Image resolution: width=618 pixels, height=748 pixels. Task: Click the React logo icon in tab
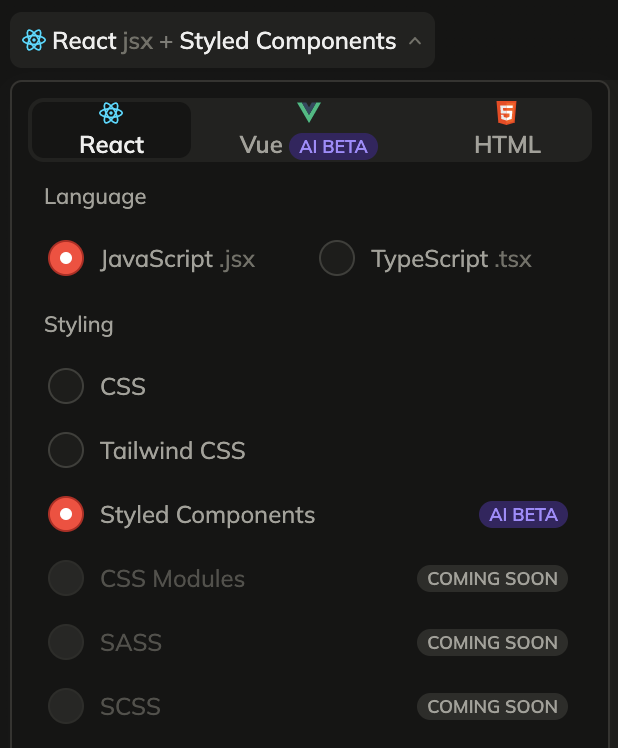pos(111,113)
